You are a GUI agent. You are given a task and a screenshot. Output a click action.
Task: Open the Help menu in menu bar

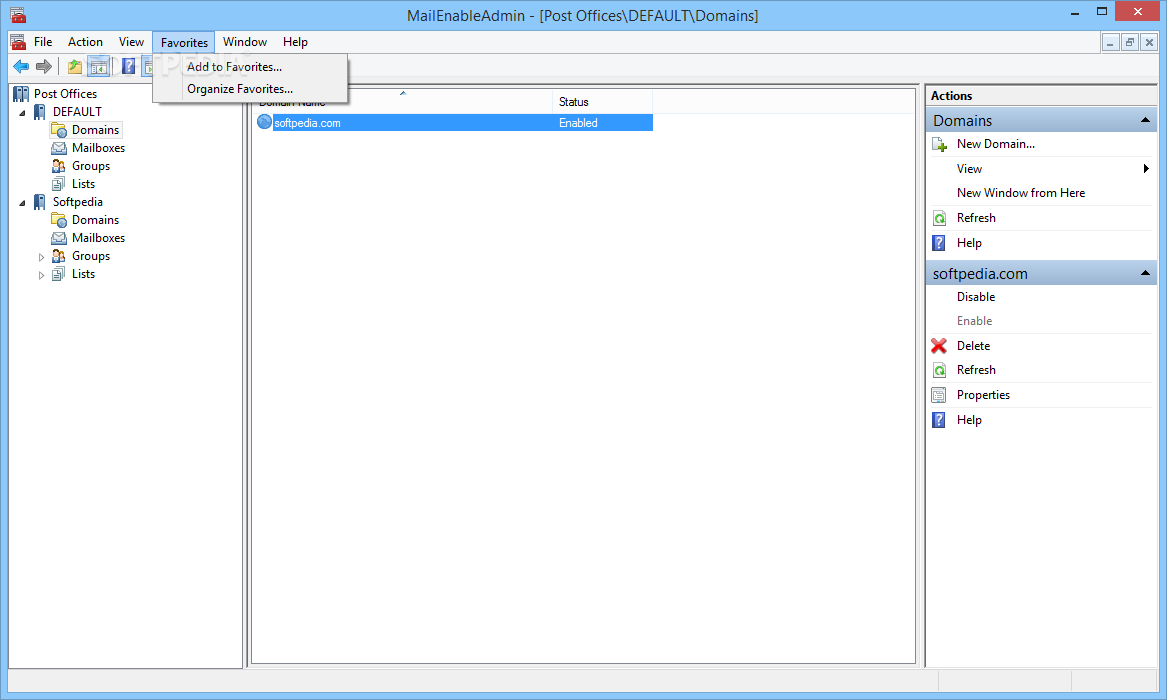tap(295, 42)
